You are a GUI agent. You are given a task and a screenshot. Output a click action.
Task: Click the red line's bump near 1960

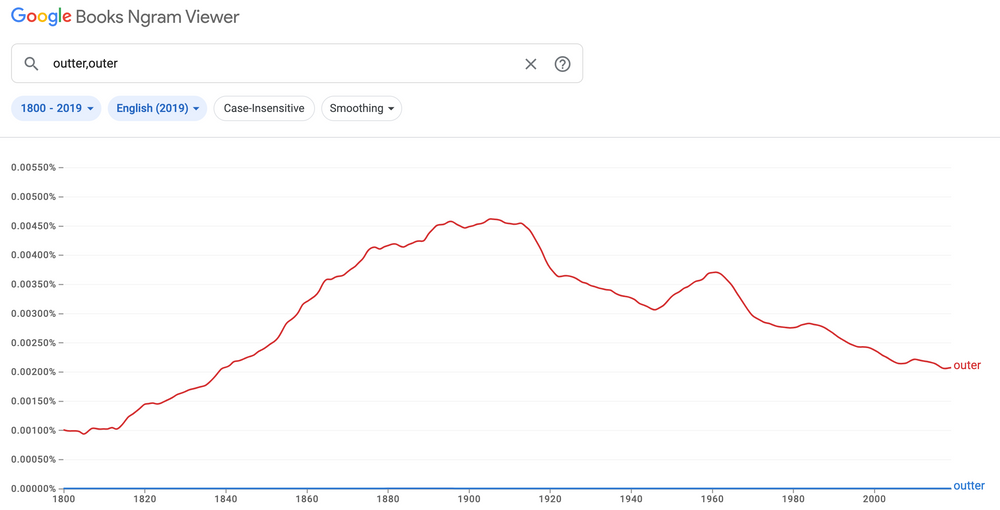pos(712,272)
